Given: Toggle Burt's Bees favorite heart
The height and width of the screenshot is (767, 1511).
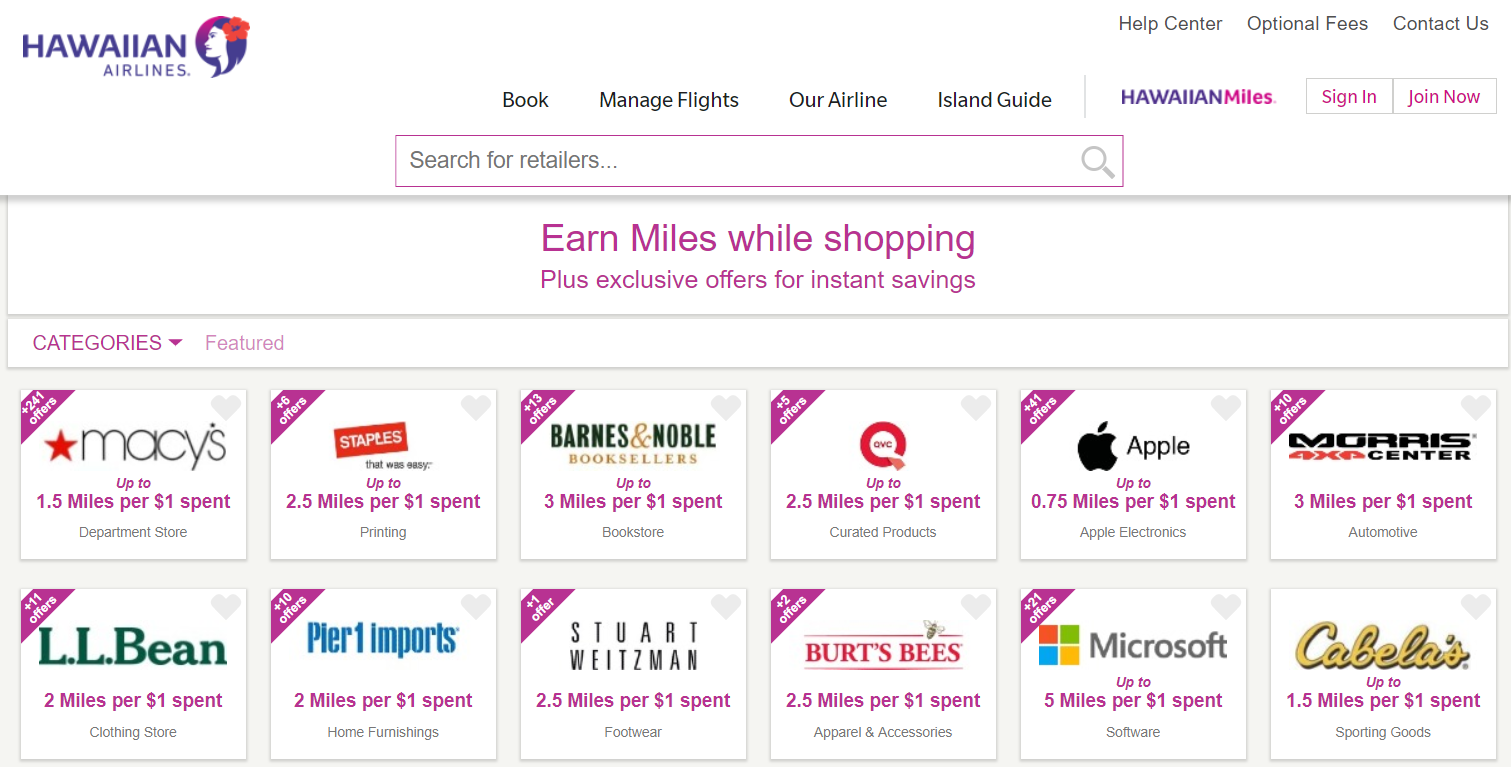Looking at the screenshot, I should pyautogui.click(x=976, y=606).
